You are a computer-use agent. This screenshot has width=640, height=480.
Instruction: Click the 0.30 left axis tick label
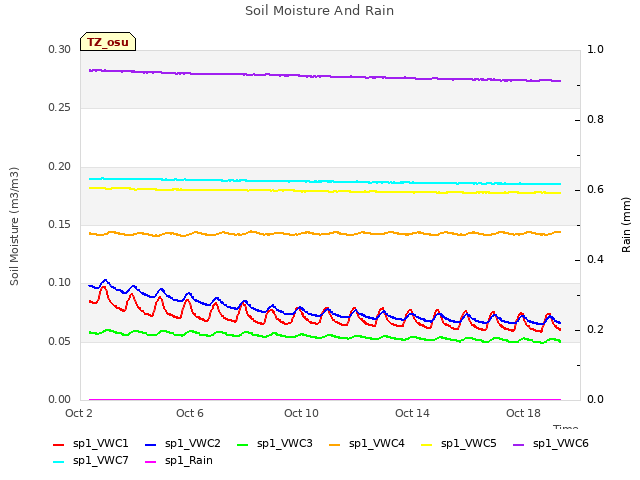coord(60,49)
